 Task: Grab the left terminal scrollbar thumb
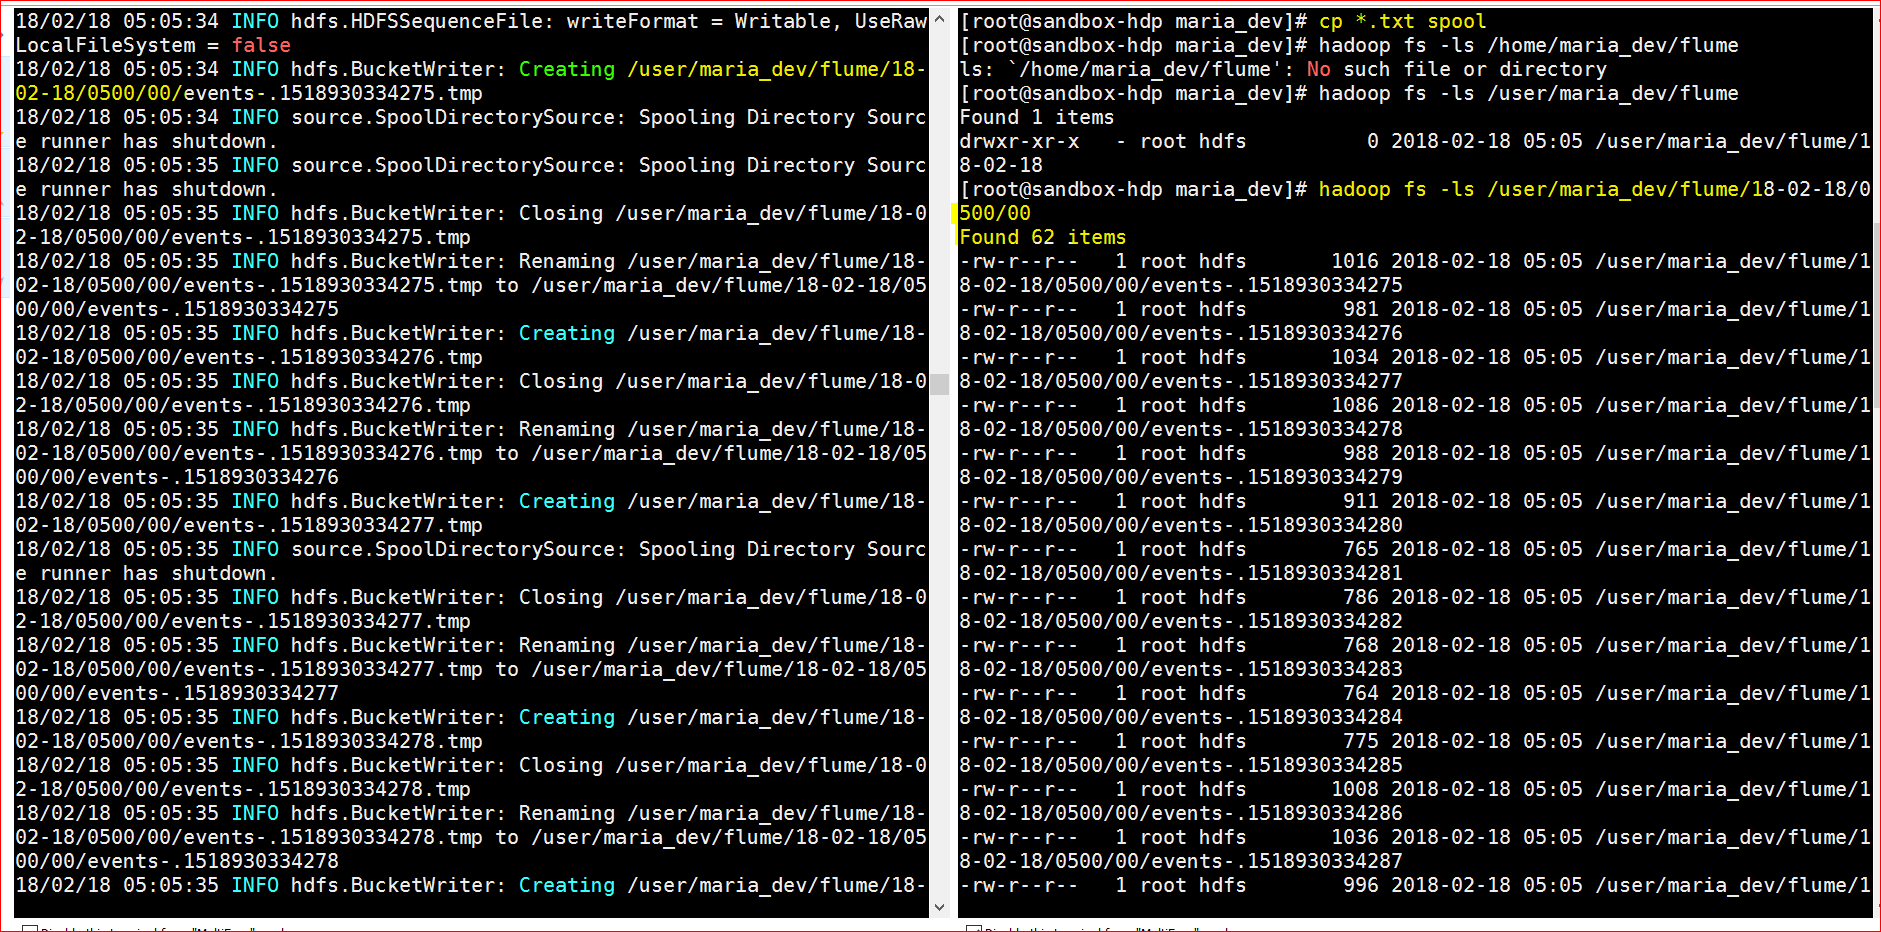click(939, 384)
